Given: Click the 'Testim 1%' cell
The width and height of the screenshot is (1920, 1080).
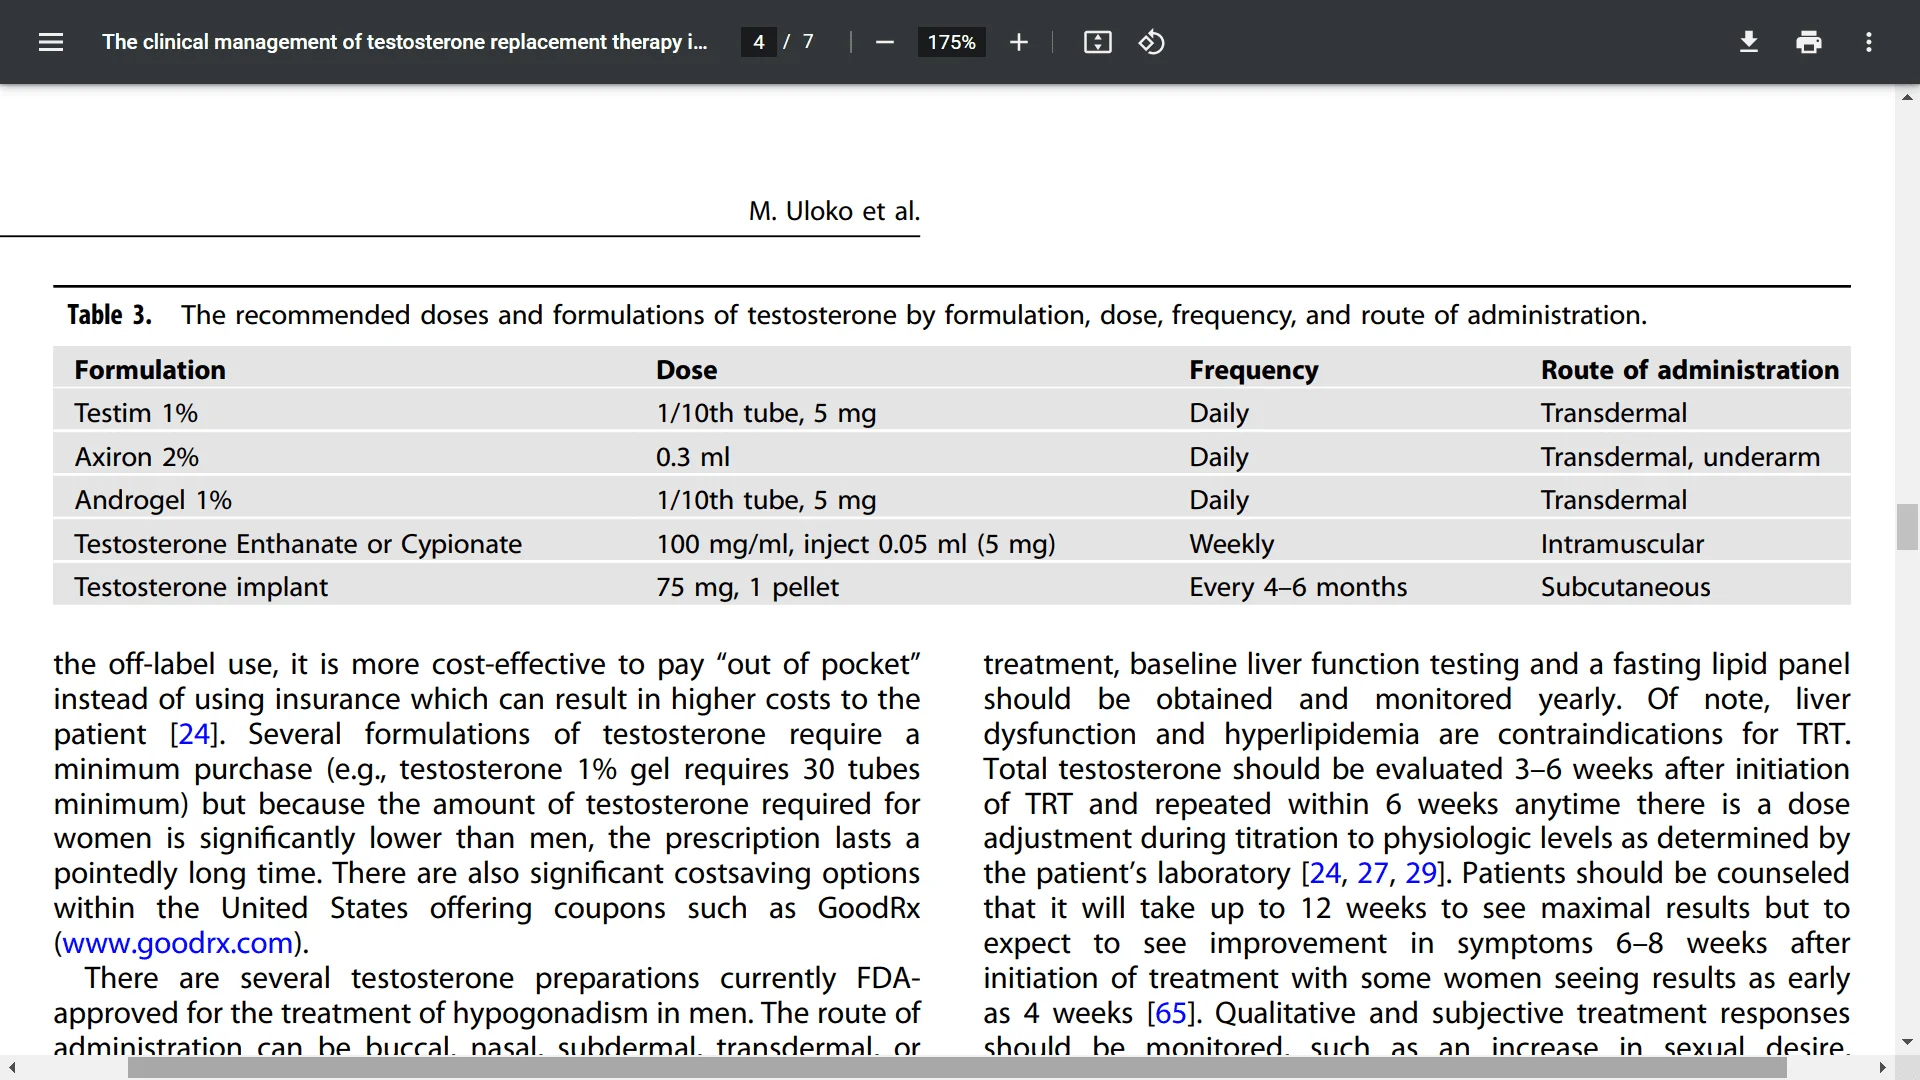Looking at the screenshot, I should (x=136, y=413).
